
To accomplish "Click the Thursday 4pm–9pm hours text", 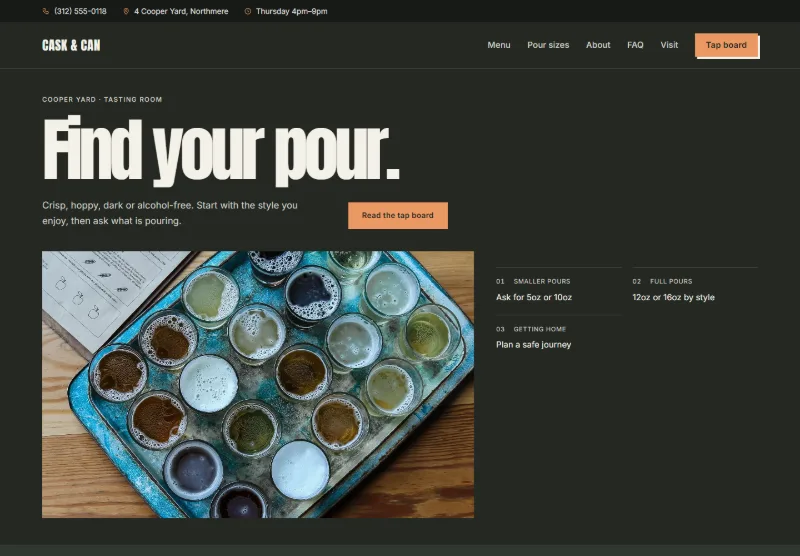I will (x=291, y=11).
